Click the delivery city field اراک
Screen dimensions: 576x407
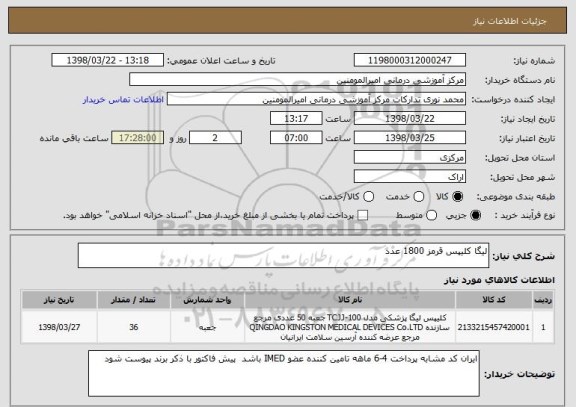point(410,177)
